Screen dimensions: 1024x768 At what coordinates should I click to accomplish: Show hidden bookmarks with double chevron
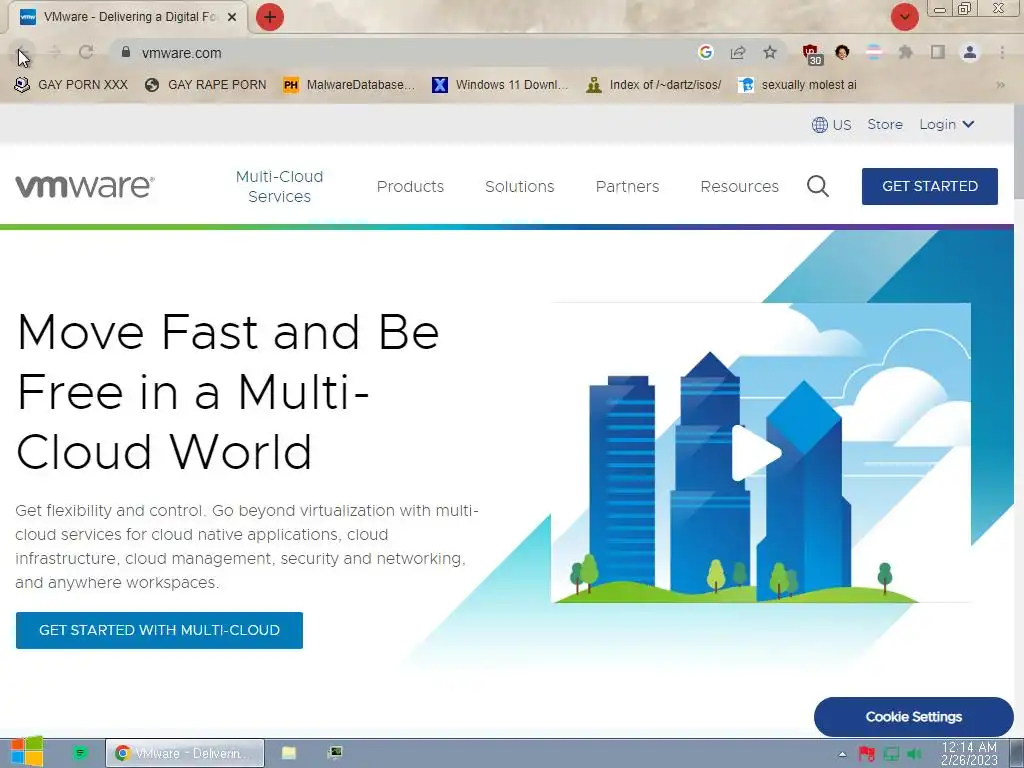click(x=1000, y=85)
